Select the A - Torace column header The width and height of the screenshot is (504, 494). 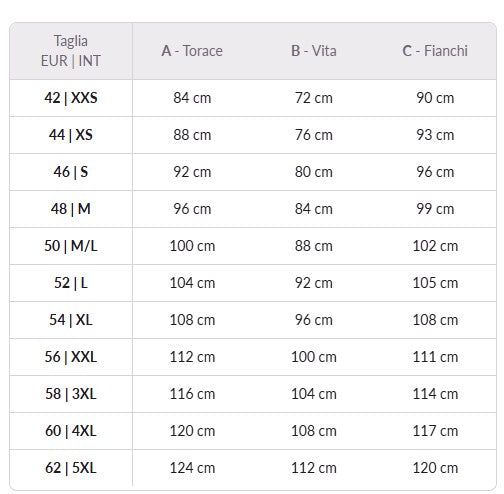tap(192, 51)
